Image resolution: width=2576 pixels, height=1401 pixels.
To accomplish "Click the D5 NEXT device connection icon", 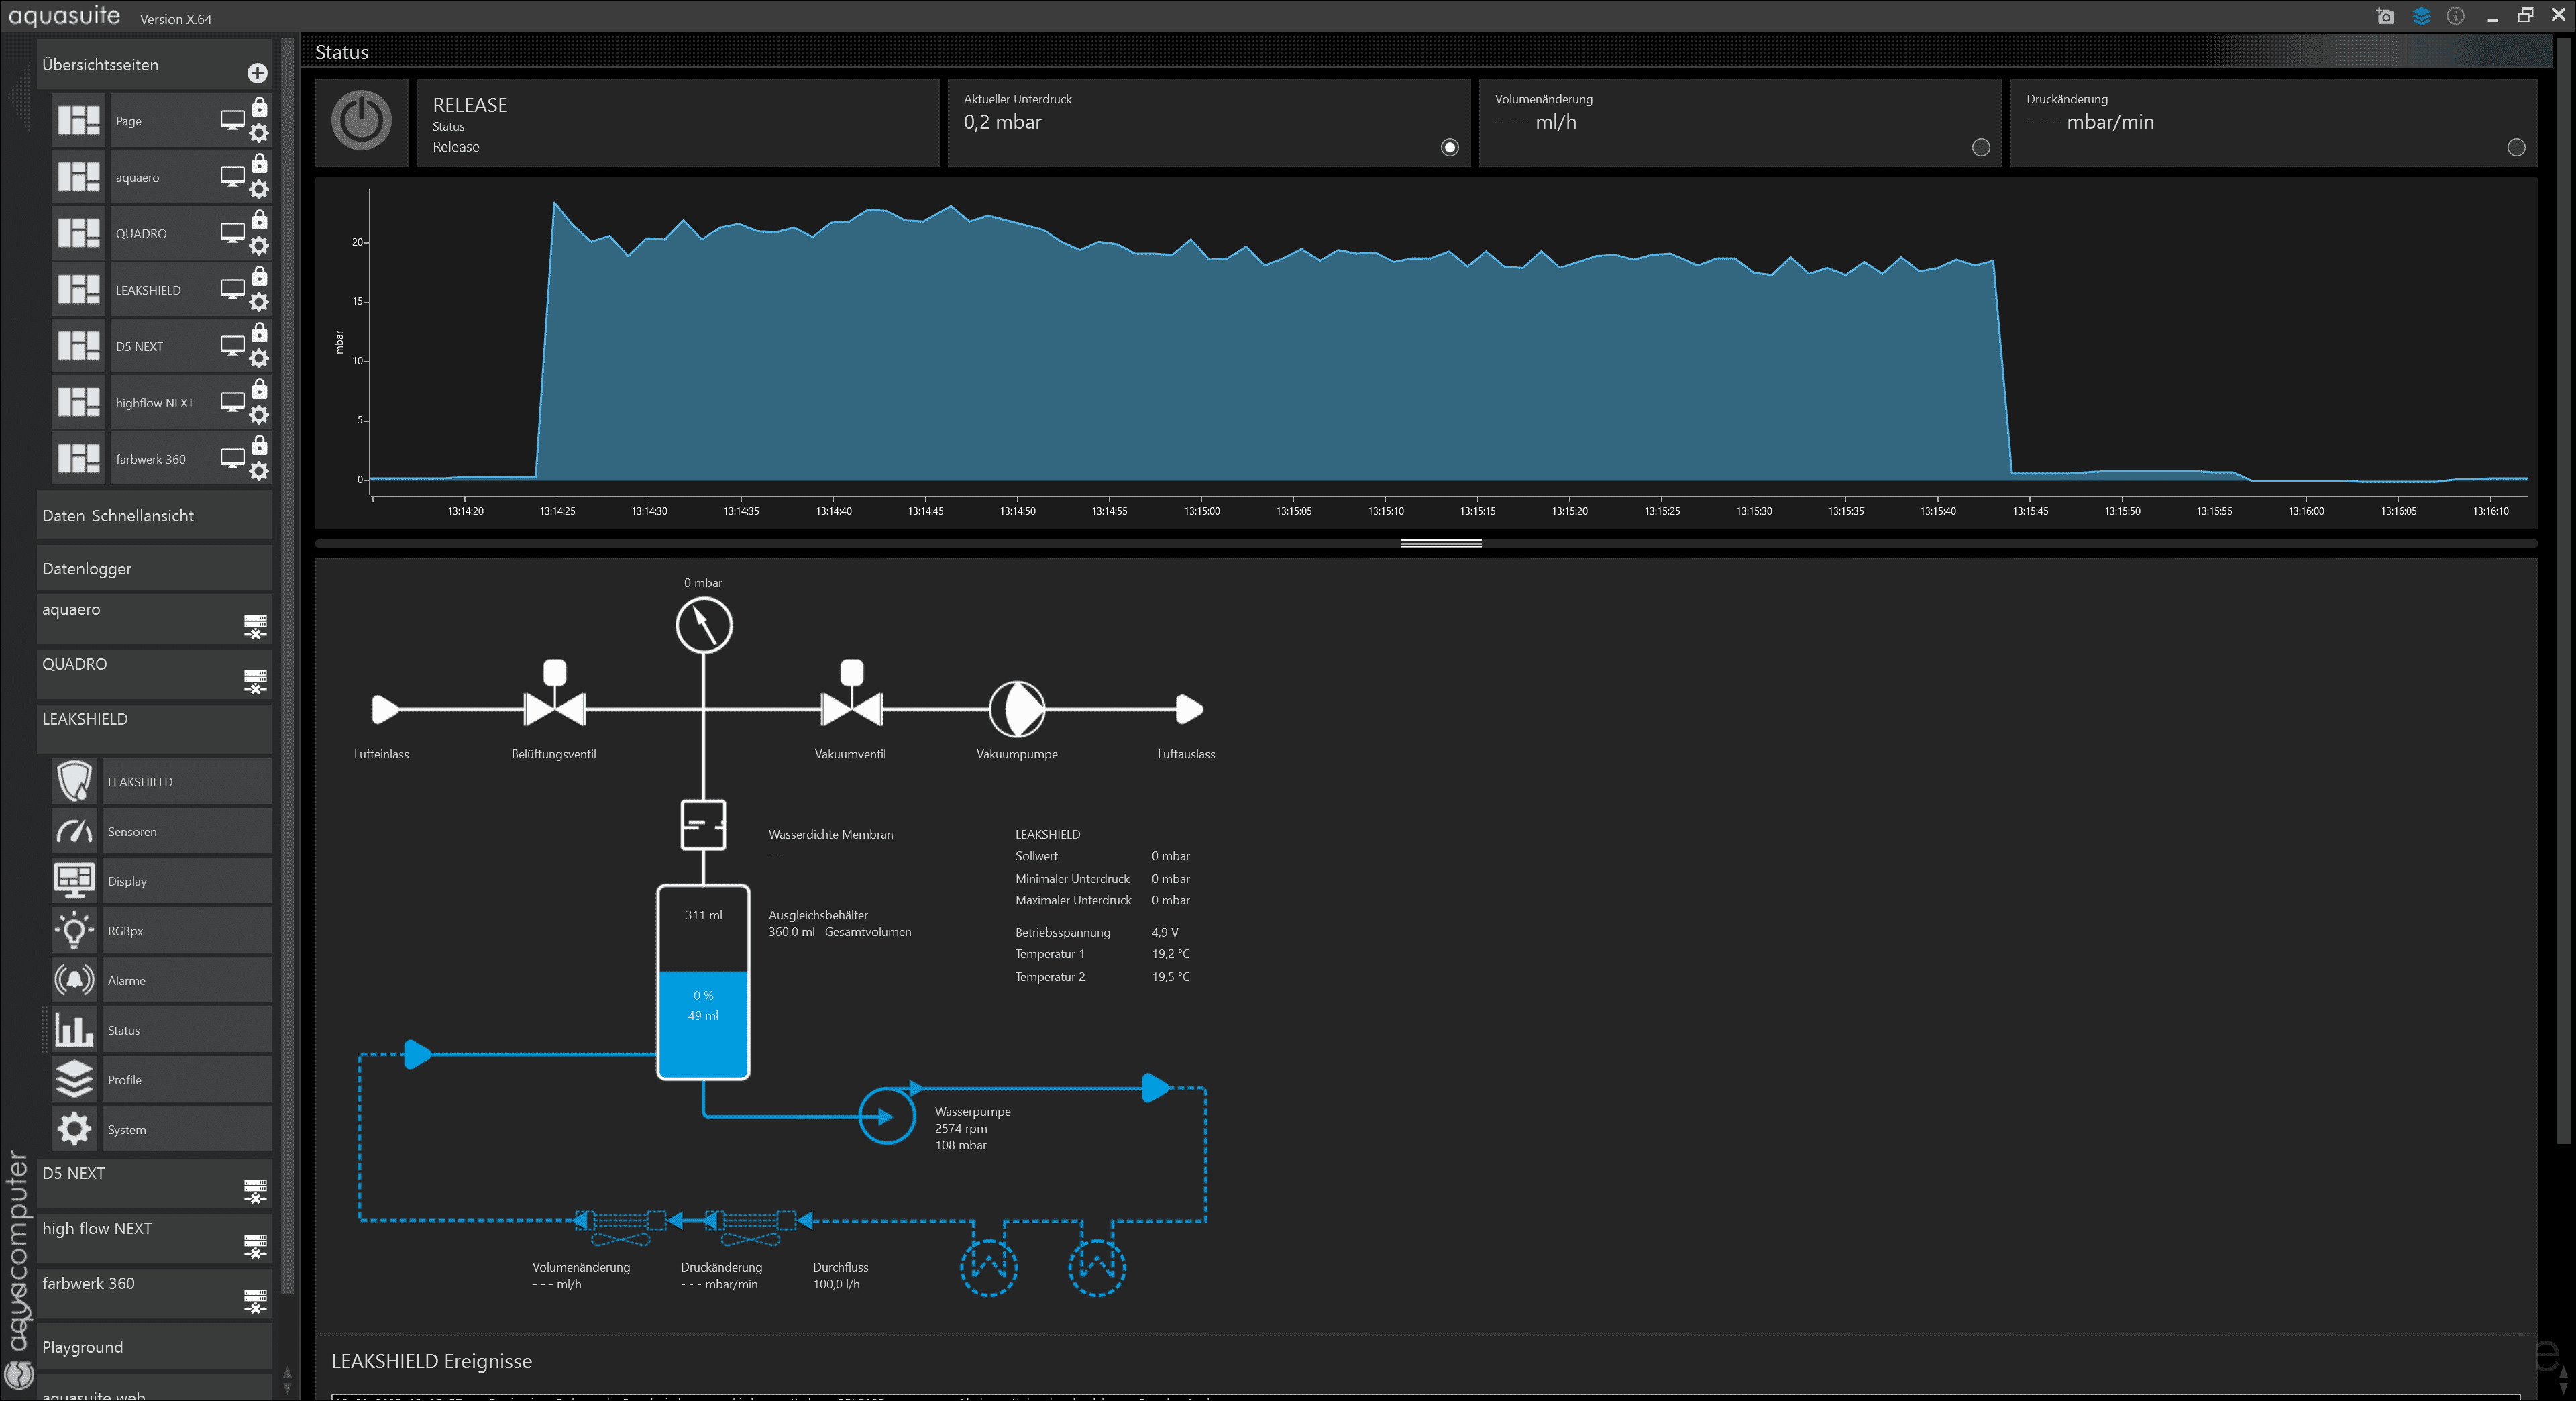I will coord(256,1192).
